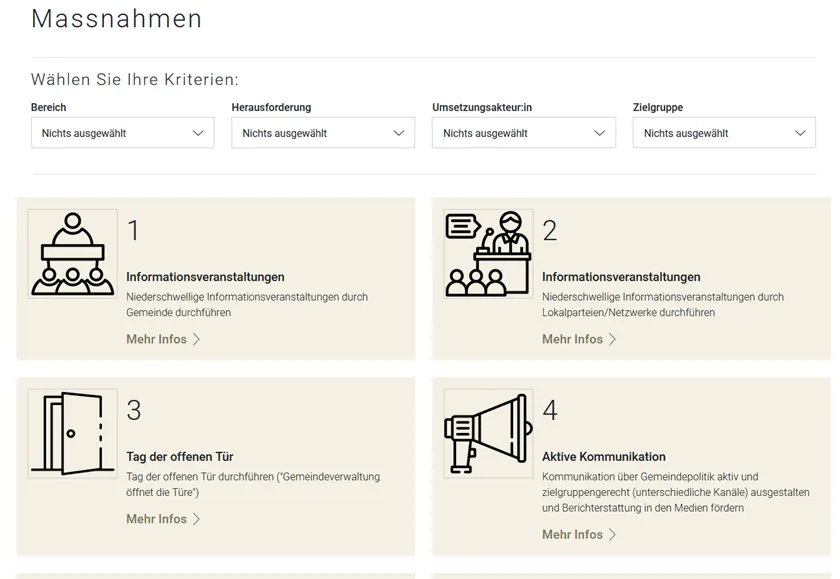
Task: Open Mehr Infos for card 2
Action: (573, 340)
